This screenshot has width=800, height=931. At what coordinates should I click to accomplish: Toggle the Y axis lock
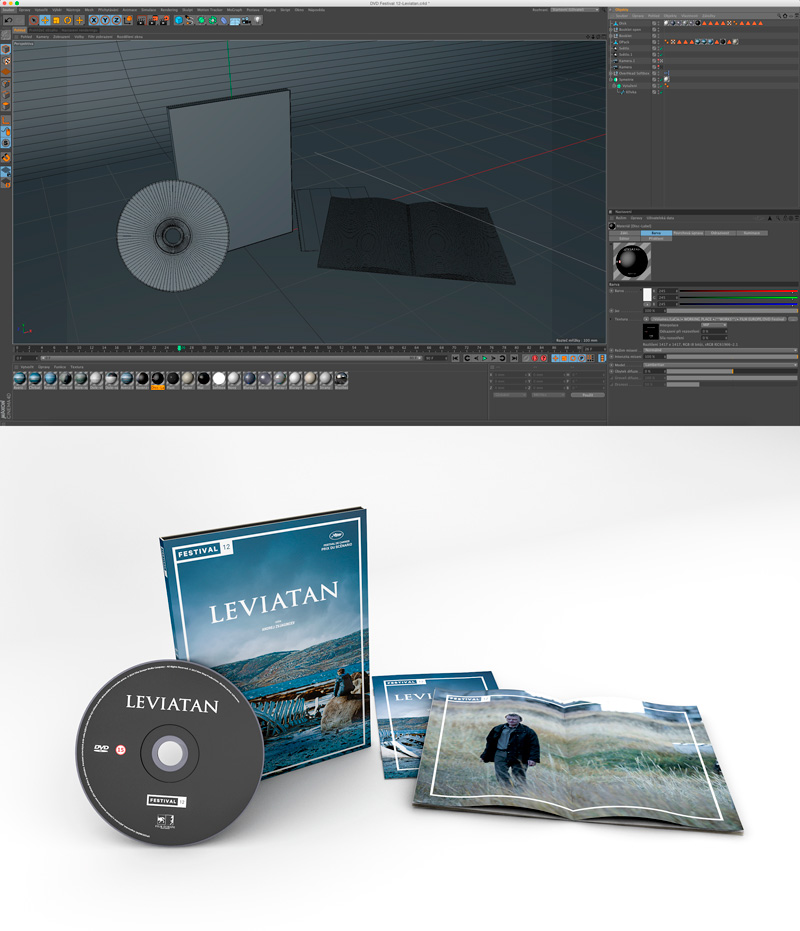105,20
